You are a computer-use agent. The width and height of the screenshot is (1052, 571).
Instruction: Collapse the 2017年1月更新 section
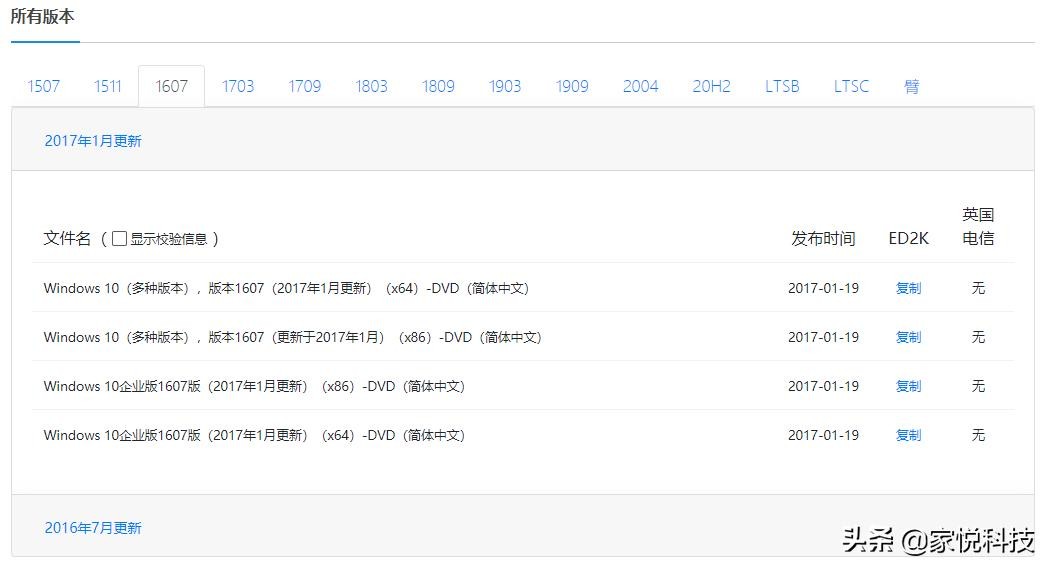coord(93,141)
